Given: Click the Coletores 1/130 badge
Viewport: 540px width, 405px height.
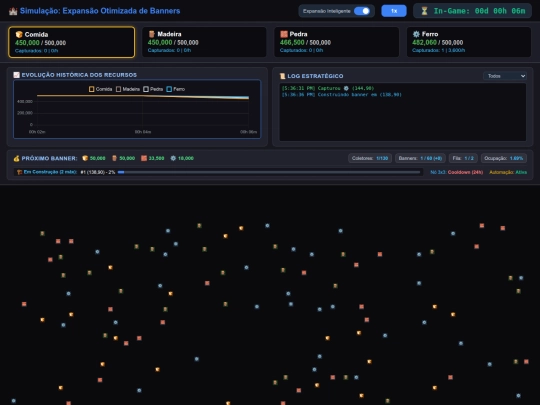Looking at the screenshot, I should click(x=370, y=158).
